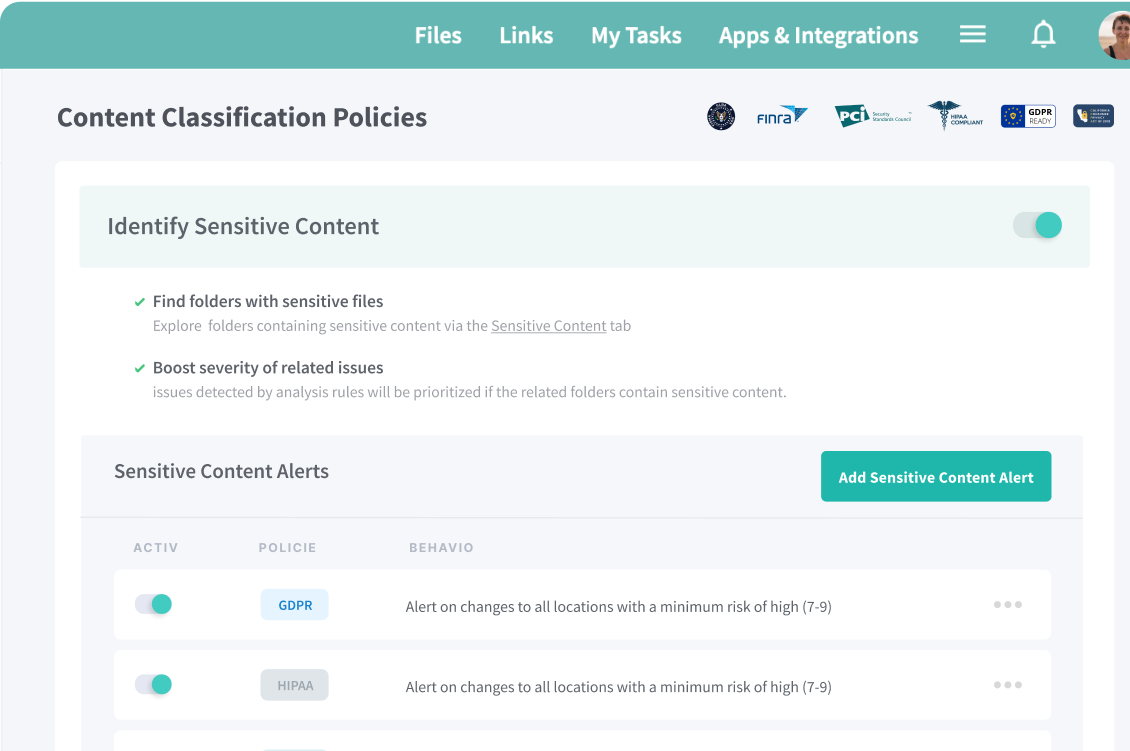Open the My Tasks menu item
1130x751 pixels.
[x=636, y=36]
